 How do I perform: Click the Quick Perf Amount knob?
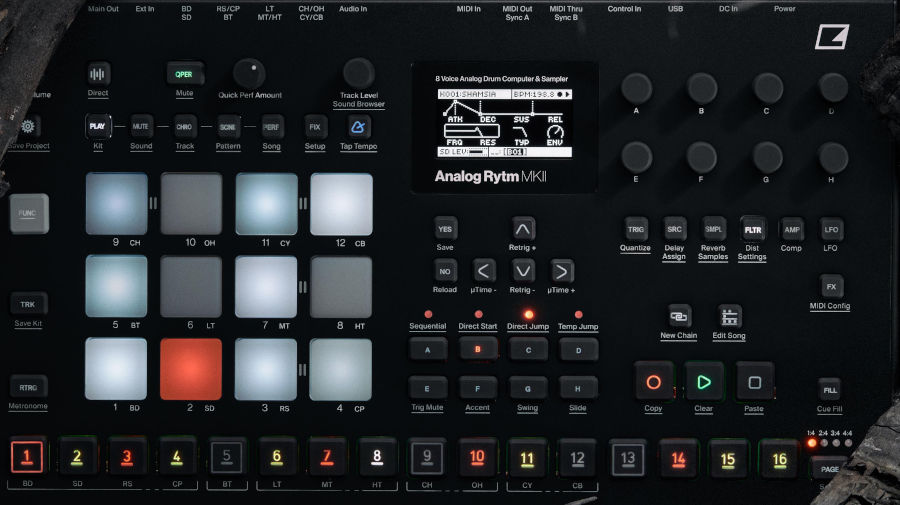pos(250,73)
